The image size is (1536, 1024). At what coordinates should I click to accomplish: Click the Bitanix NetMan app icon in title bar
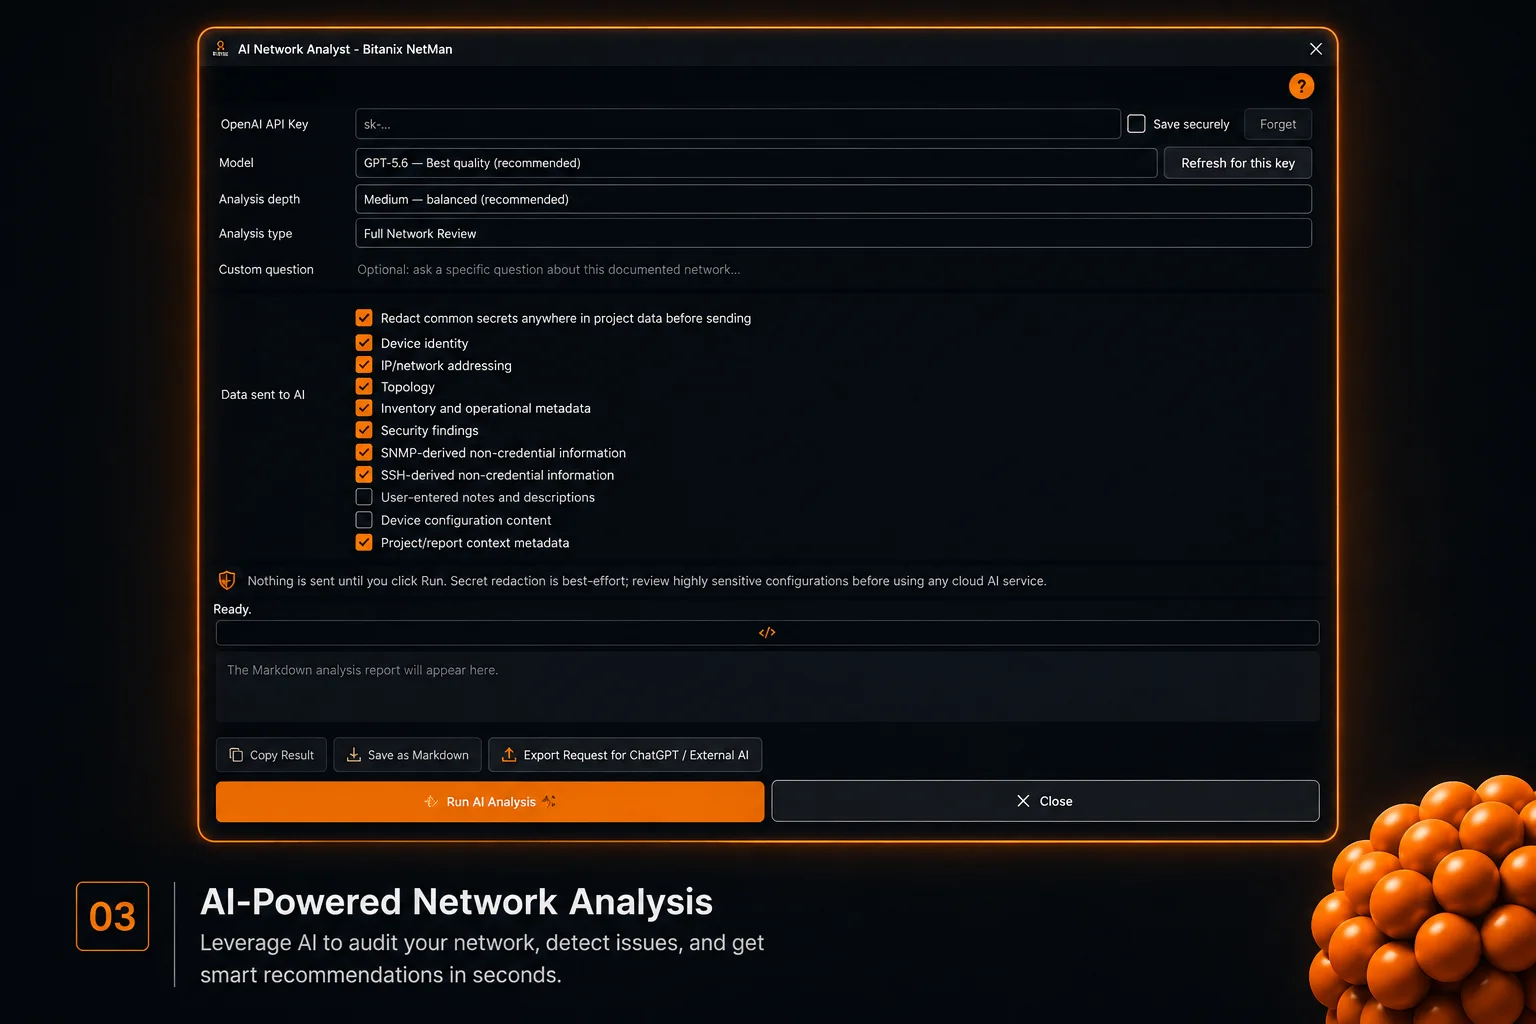(221, 49)
